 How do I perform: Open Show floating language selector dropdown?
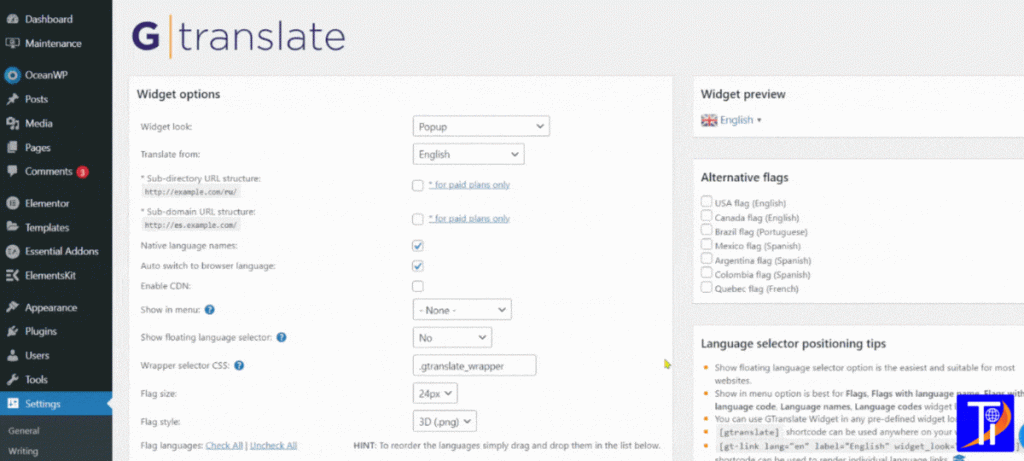[452, 338]
